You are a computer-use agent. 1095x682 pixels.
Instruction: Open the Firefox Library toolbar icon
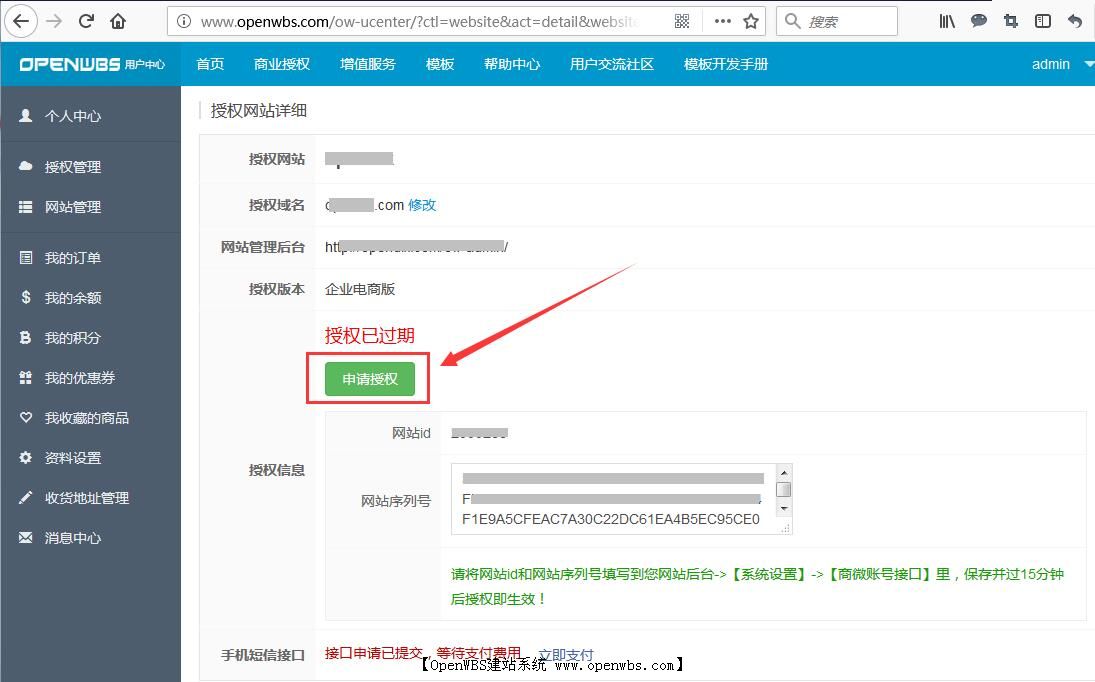coord(946,20)
